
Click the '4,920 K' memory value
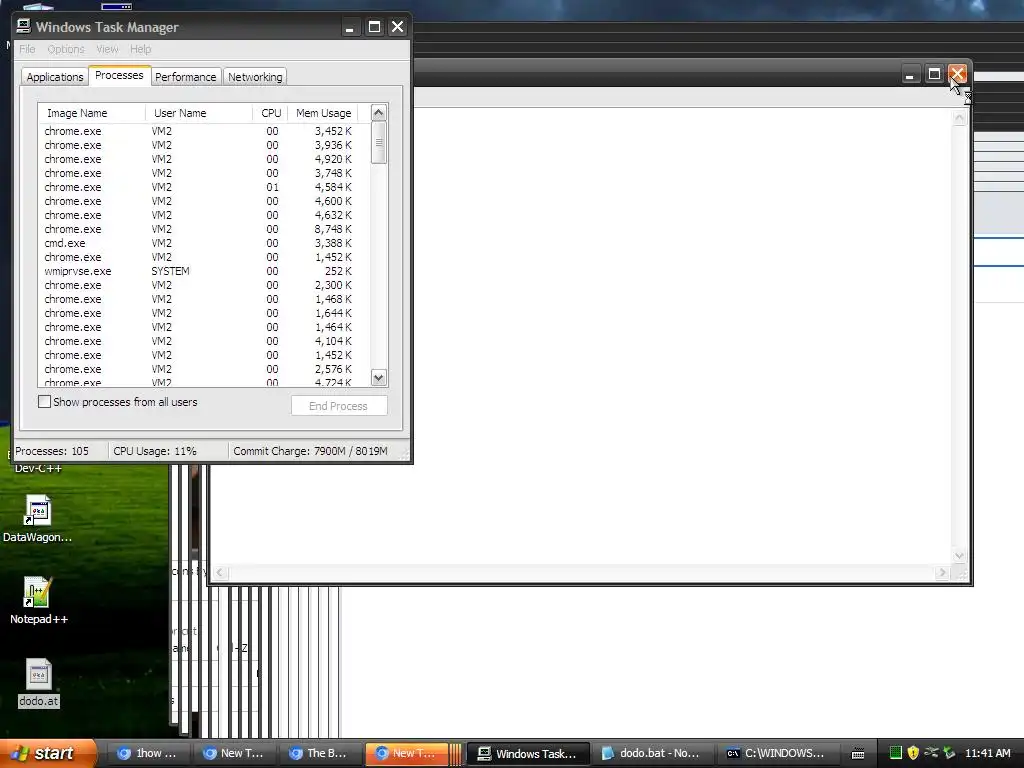[x=333, y=159]
